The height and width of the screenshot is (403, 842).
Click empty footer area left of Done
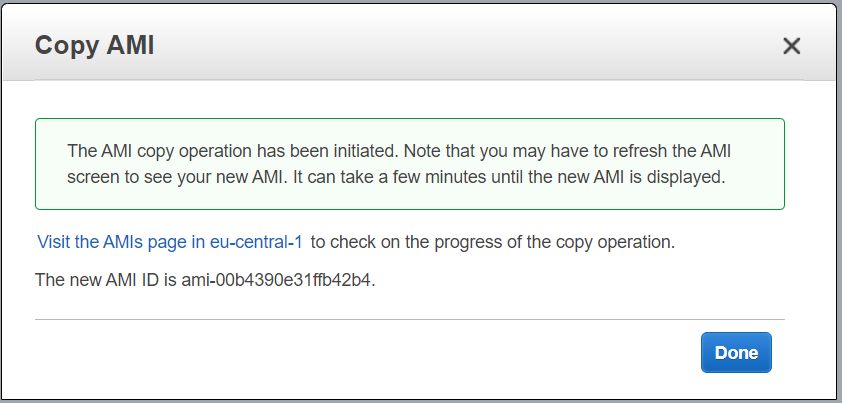click(x=350, y=353)
